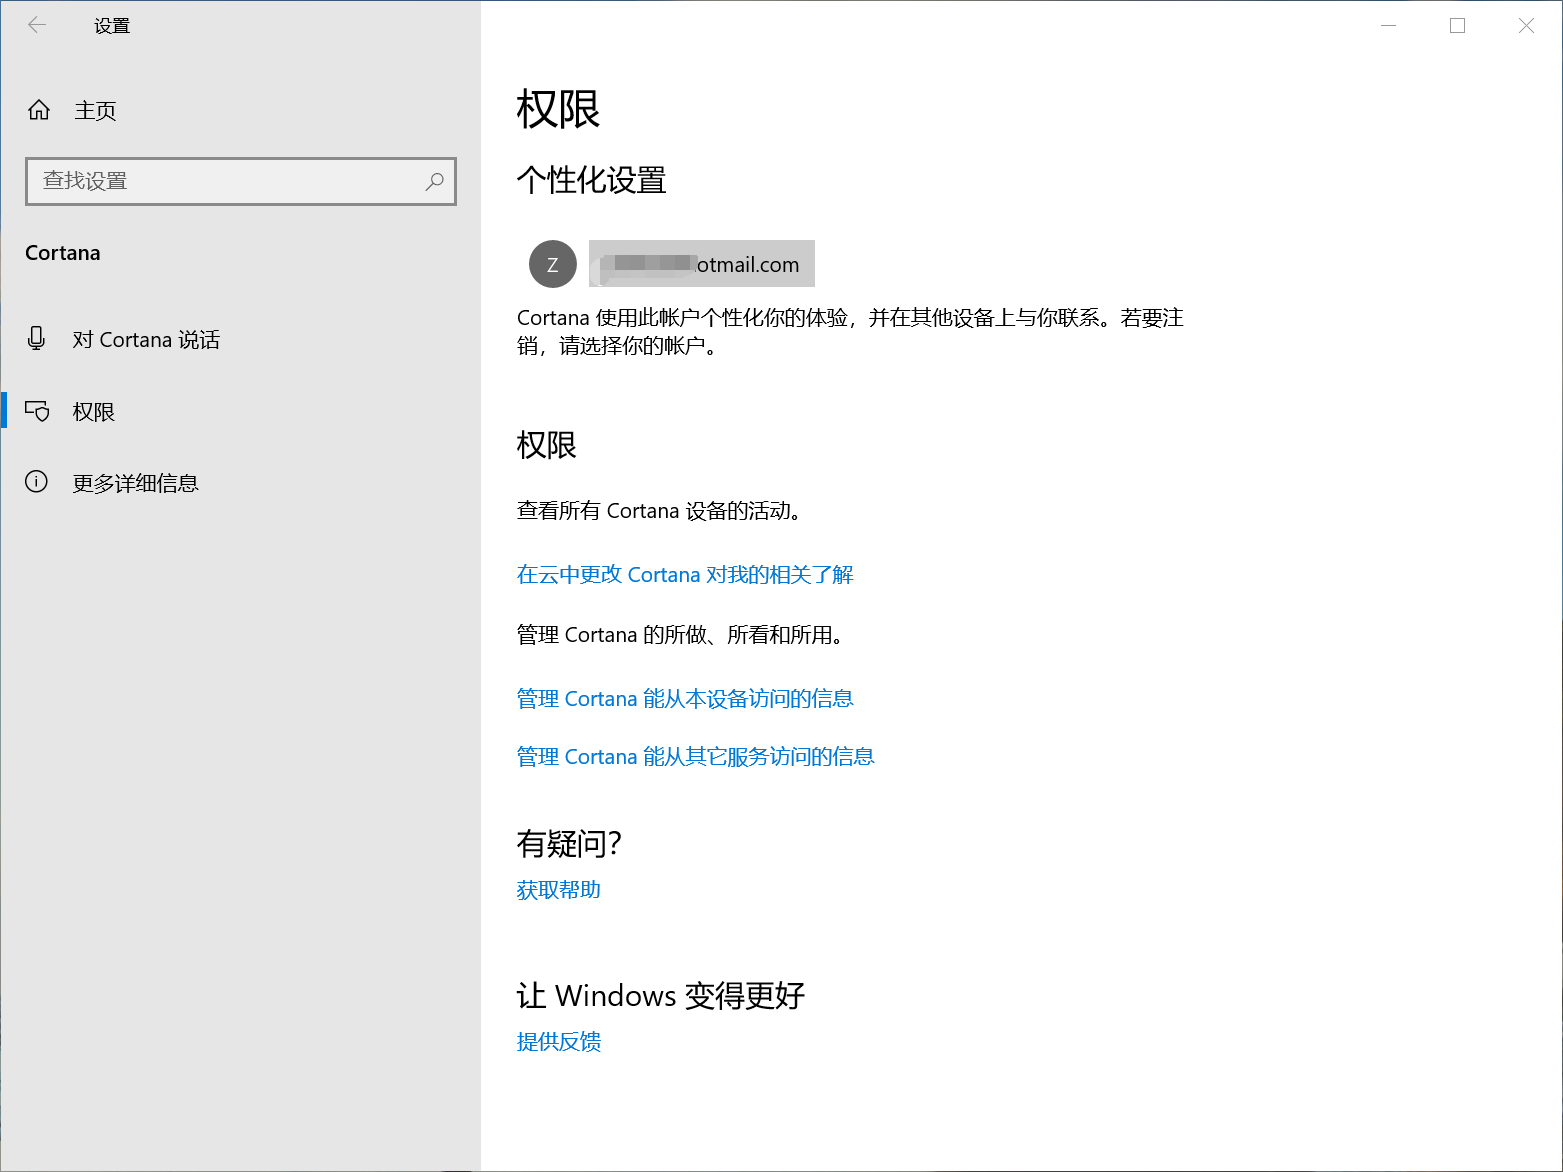Click 管理 Cortana 能从本设备访问的信息
Image resolution: width=1563 pixels, height=1172 pixels.
pos(684,698)
